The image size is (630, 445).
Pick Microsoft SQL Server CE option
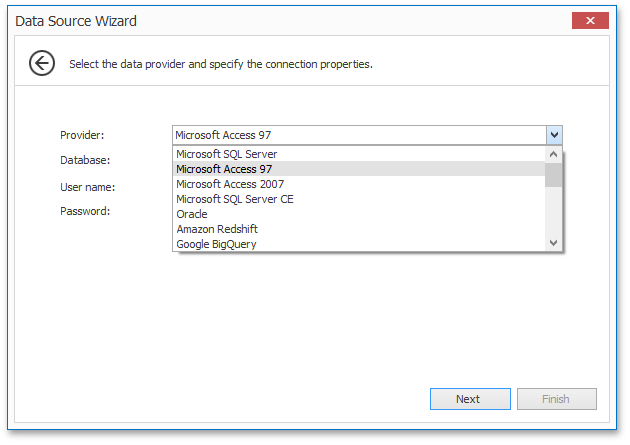point(359,199)
